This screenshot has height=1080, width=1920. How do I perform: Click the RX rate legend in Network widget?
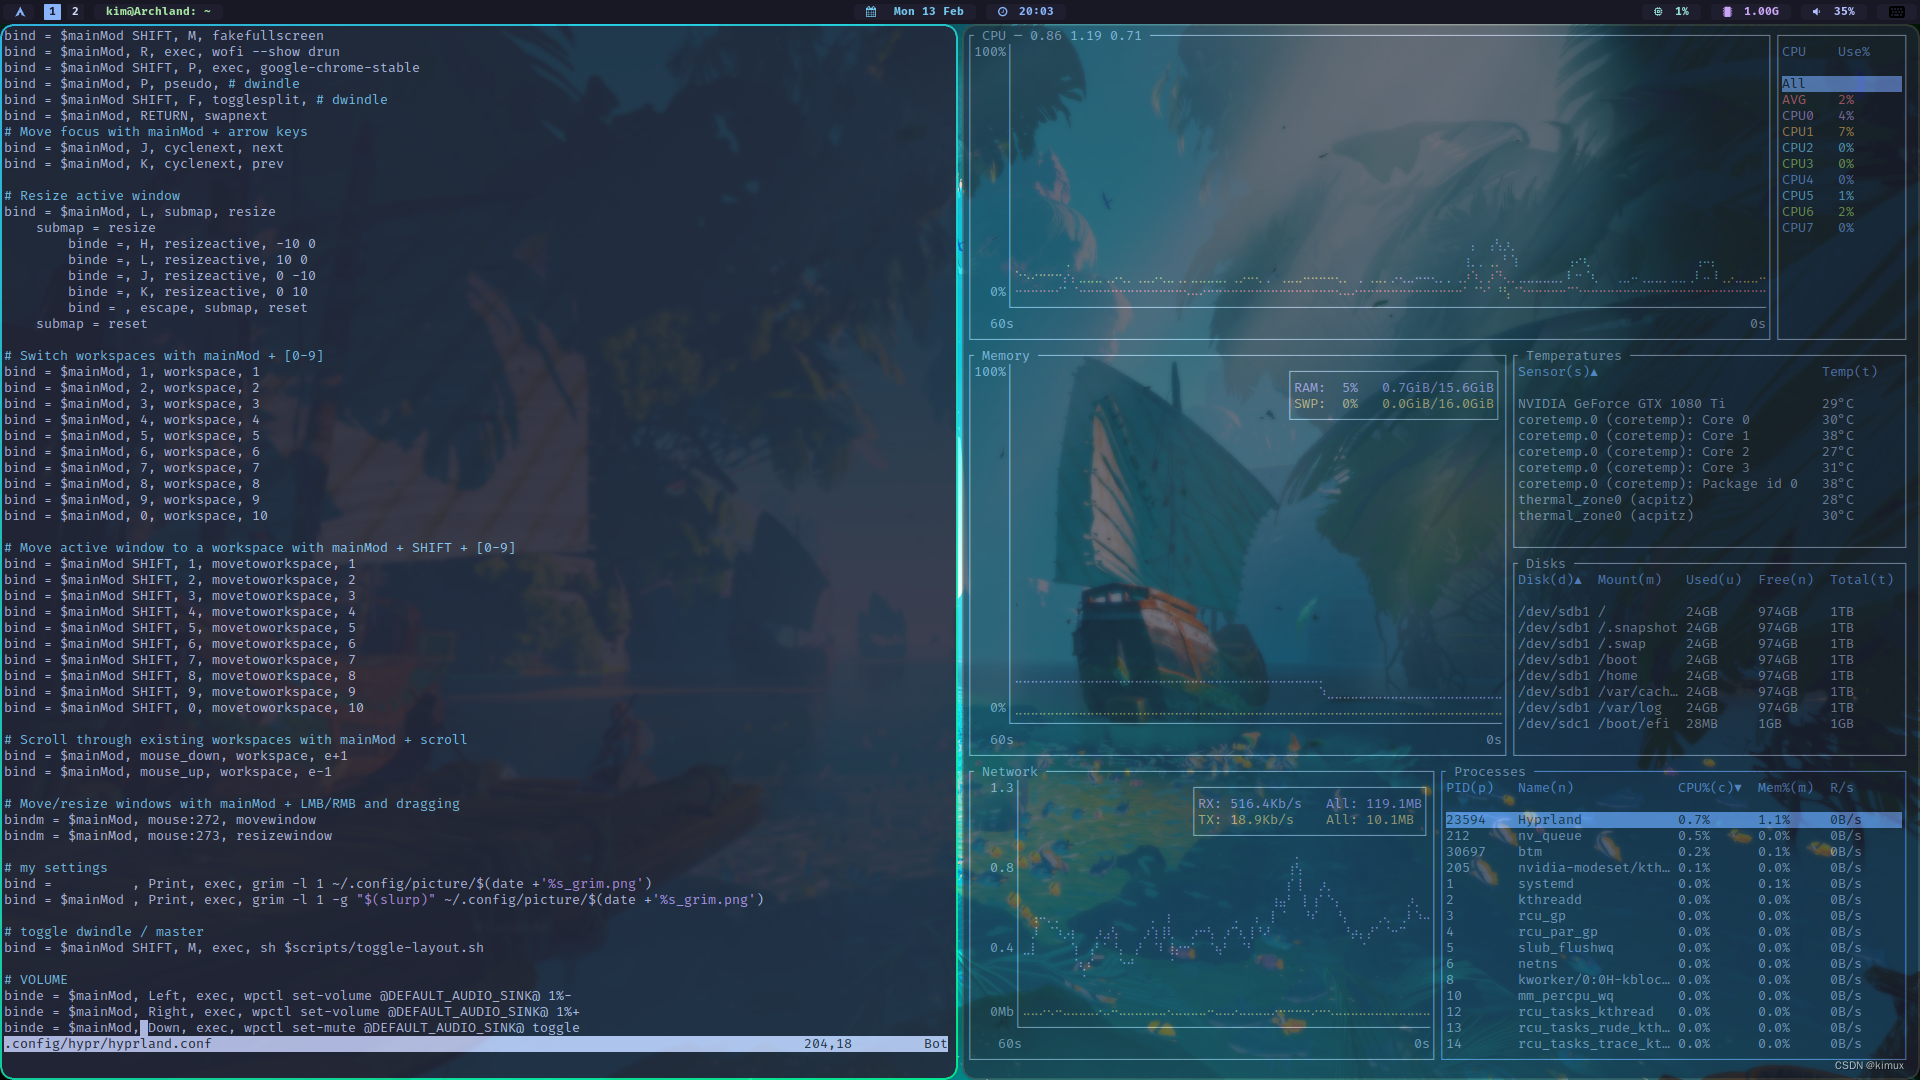click(1249, 804)
